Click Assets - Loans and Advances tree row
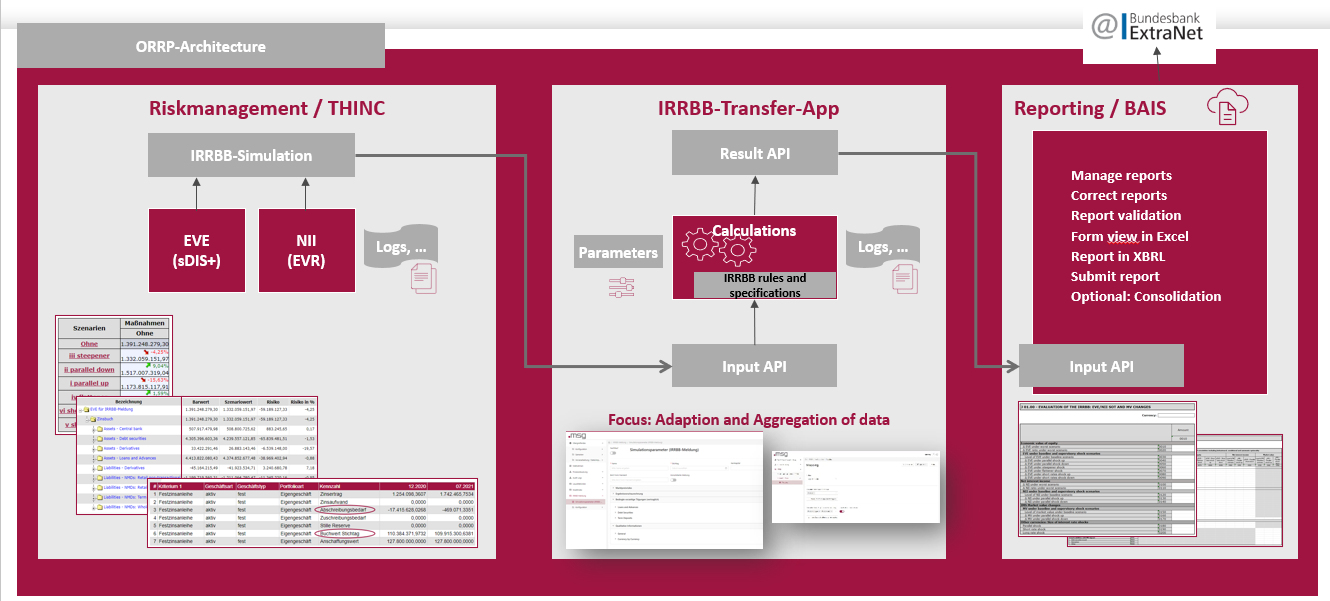The width and height of the screenshot is (1330, 601). pyautogui.click(x=130, y=458)
